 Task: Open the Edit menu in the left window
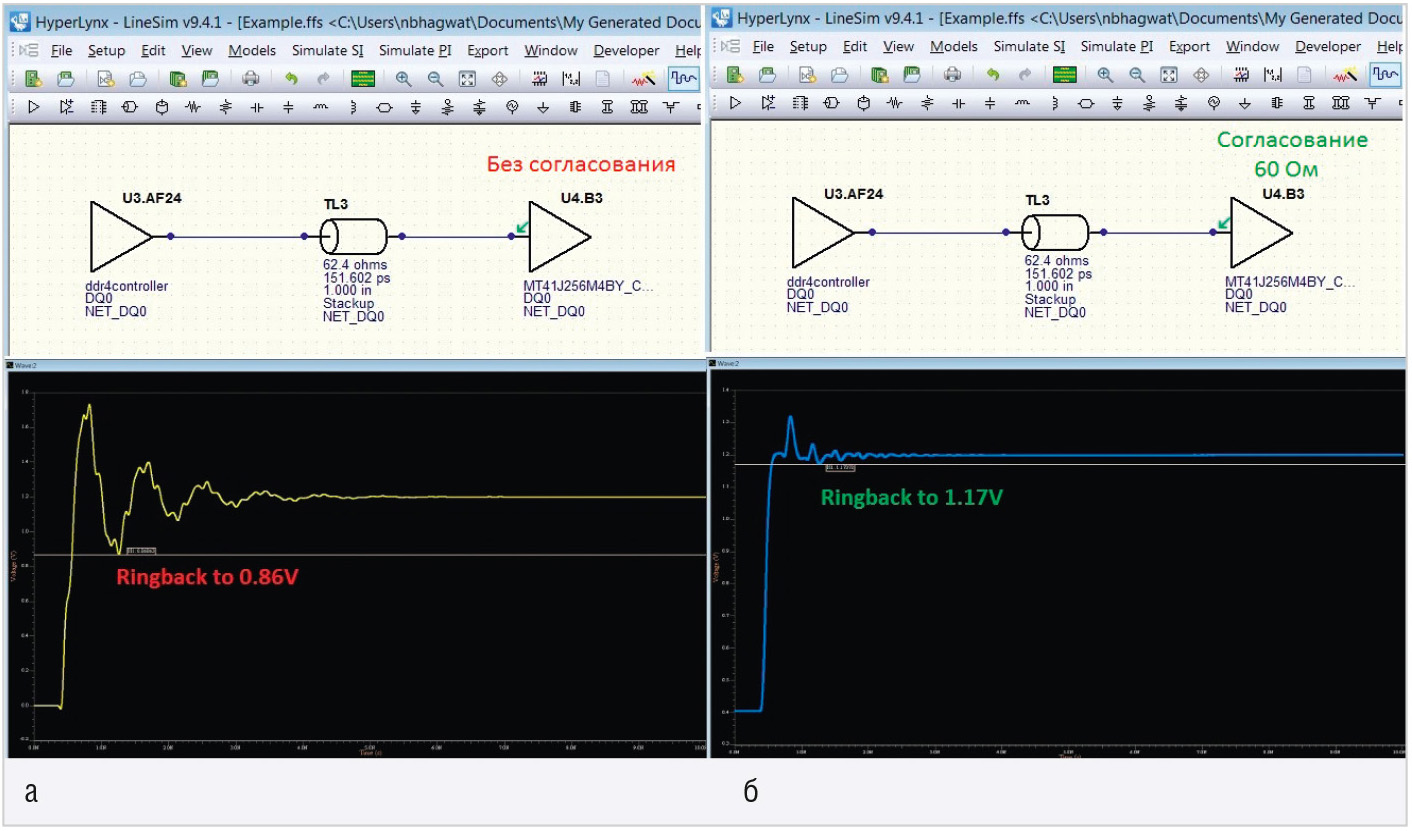(x=154, y=50)
